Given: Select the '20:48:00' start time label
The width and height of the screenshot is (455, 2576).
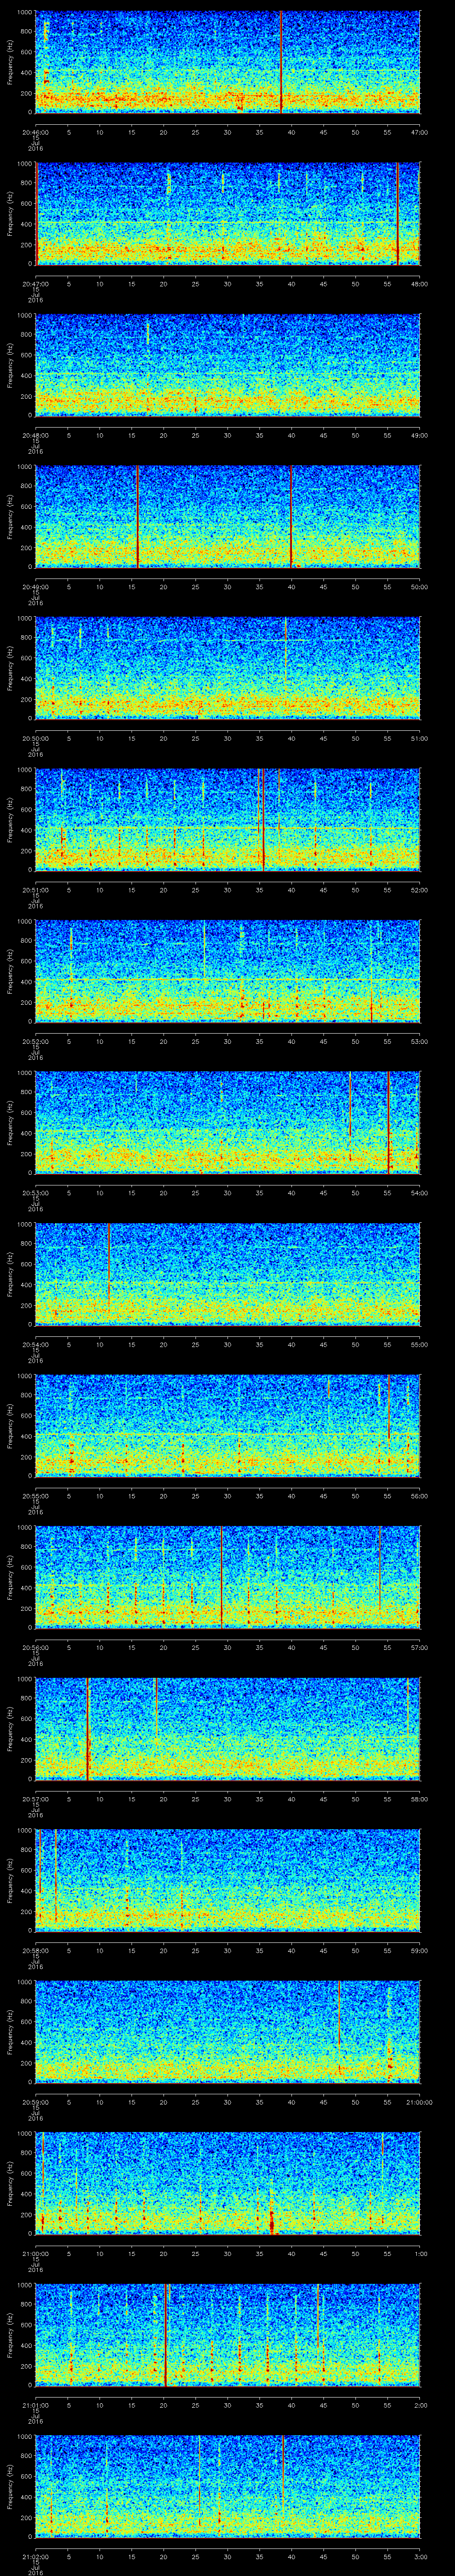Looking at the screenshot, I should pyautogui.click(x=35, y=435).
